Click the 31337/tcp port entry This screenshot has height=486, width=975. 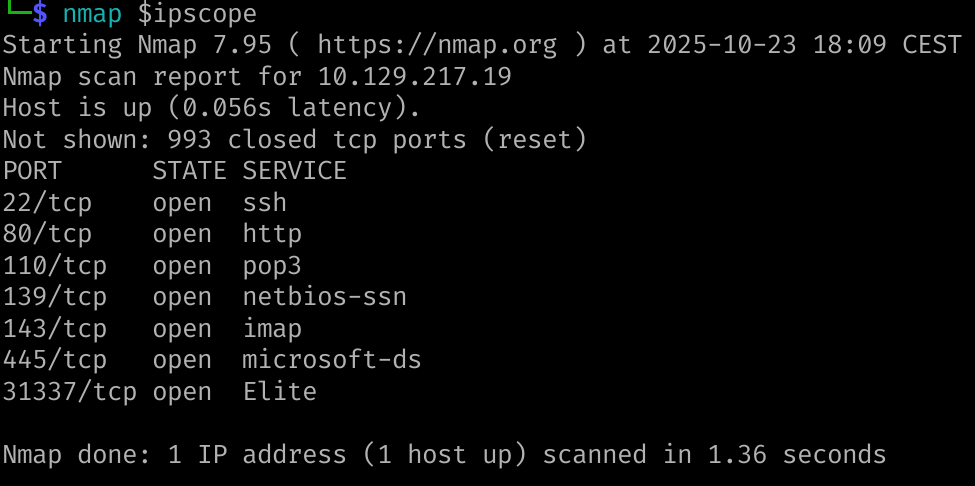(x=69, y=391)
